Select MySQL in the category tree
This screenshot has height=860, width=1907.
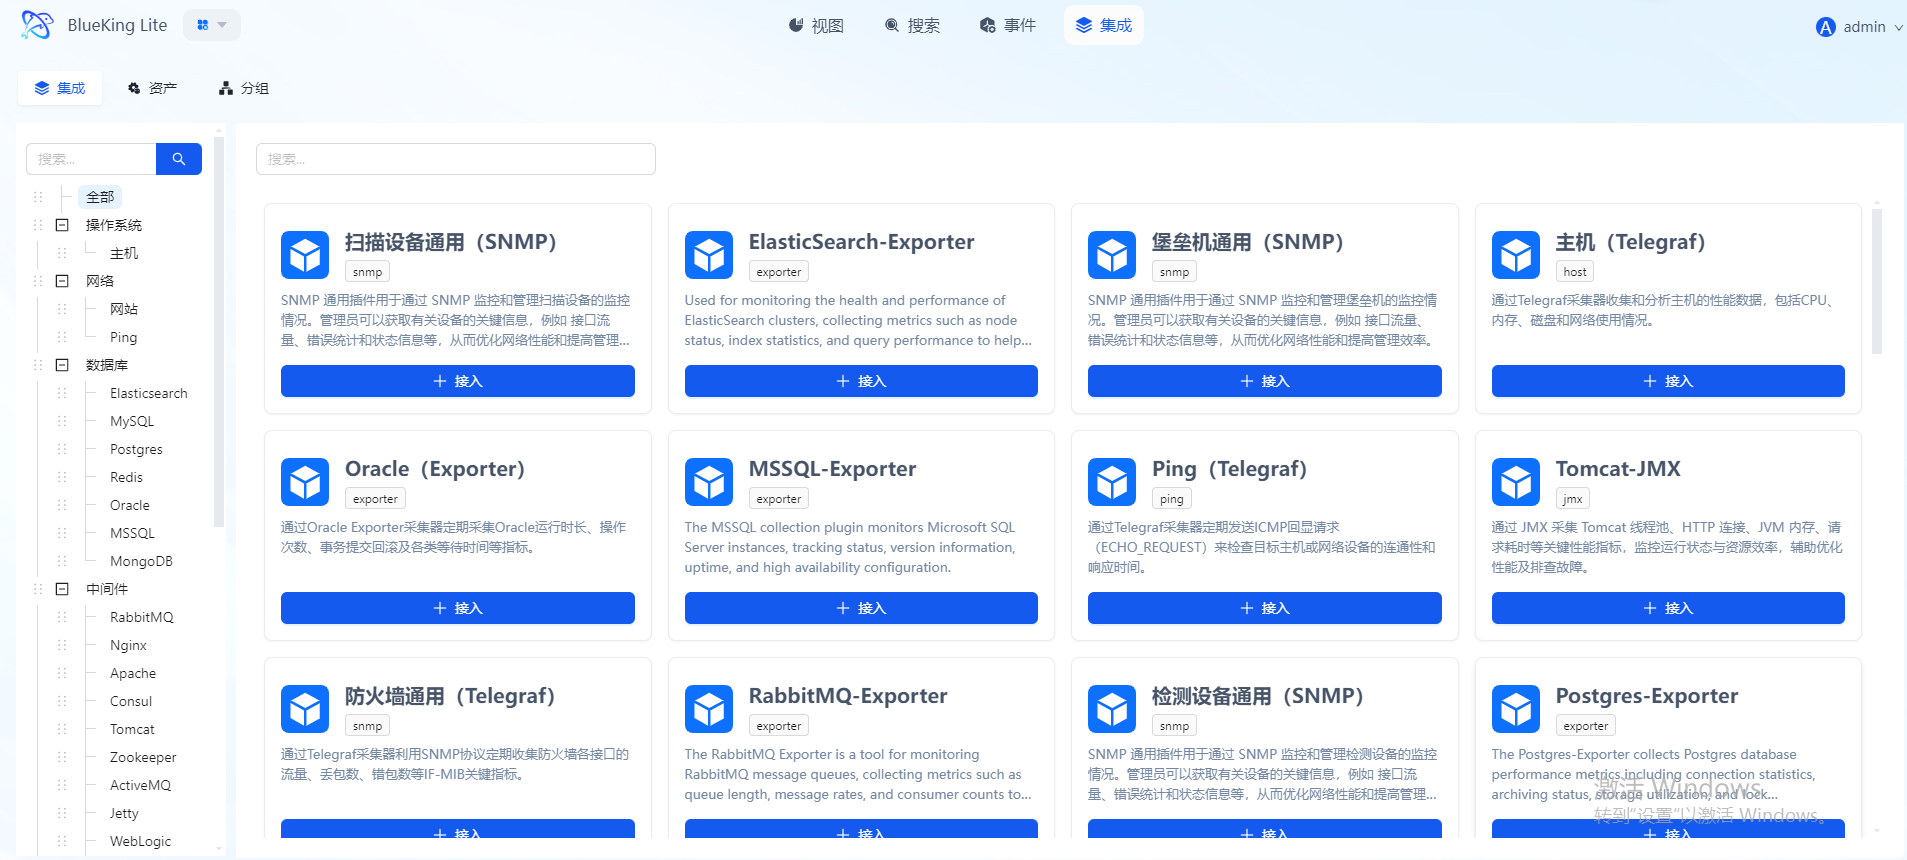pos(132,421)
